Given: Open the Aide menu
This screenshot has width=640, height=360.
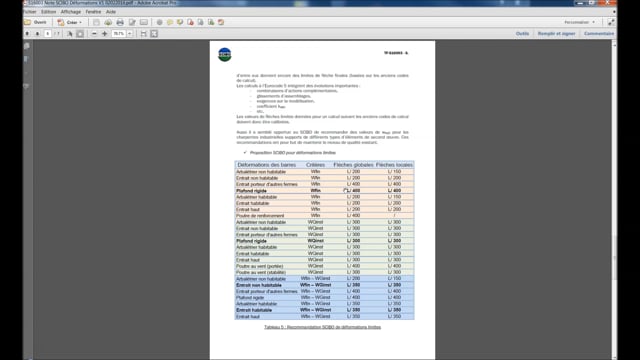Looking at the screenshot, I should pos(111,12).
